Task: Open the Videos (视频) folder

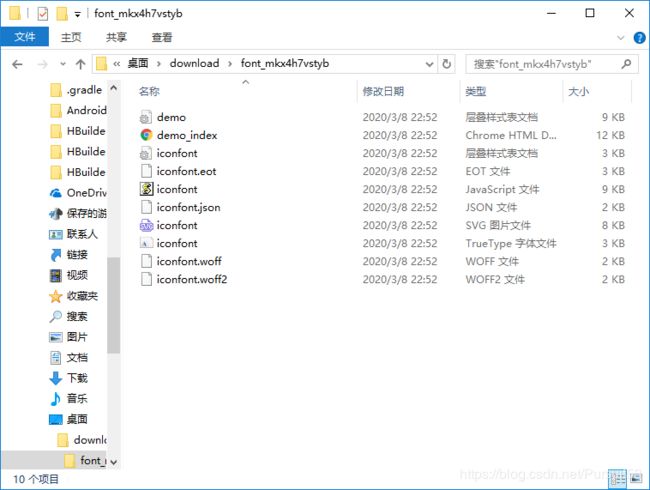Action: tap(68, 275)
